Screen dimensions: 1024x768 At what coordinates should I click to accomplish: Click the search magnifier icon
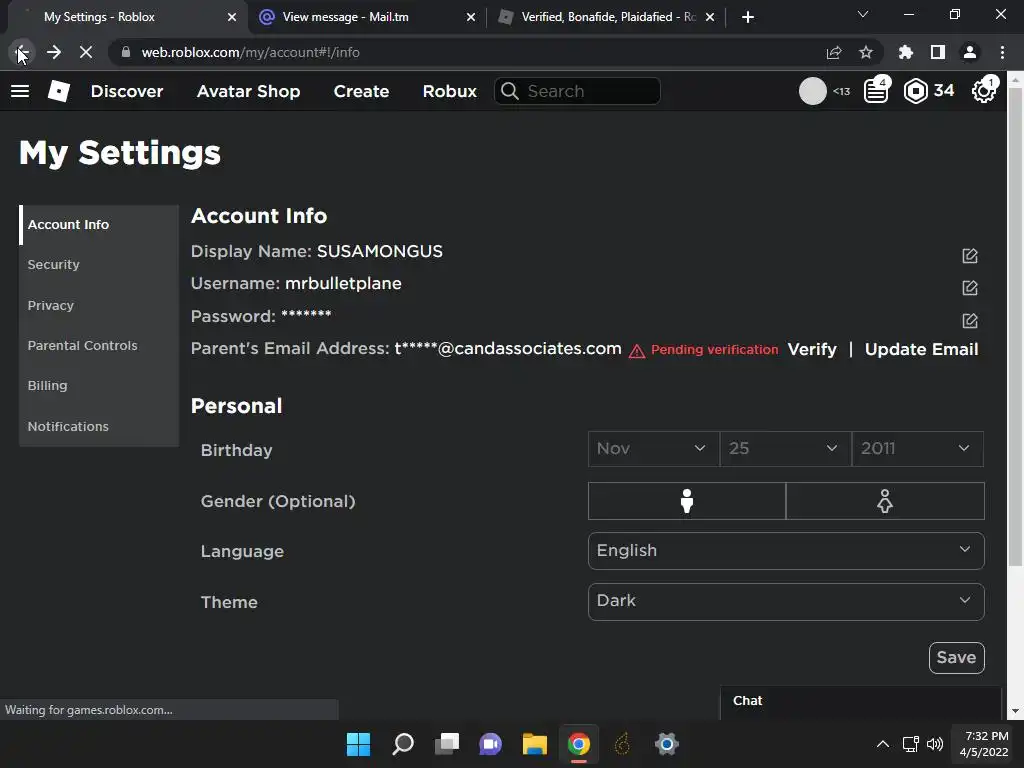click(x=510, y=91)
